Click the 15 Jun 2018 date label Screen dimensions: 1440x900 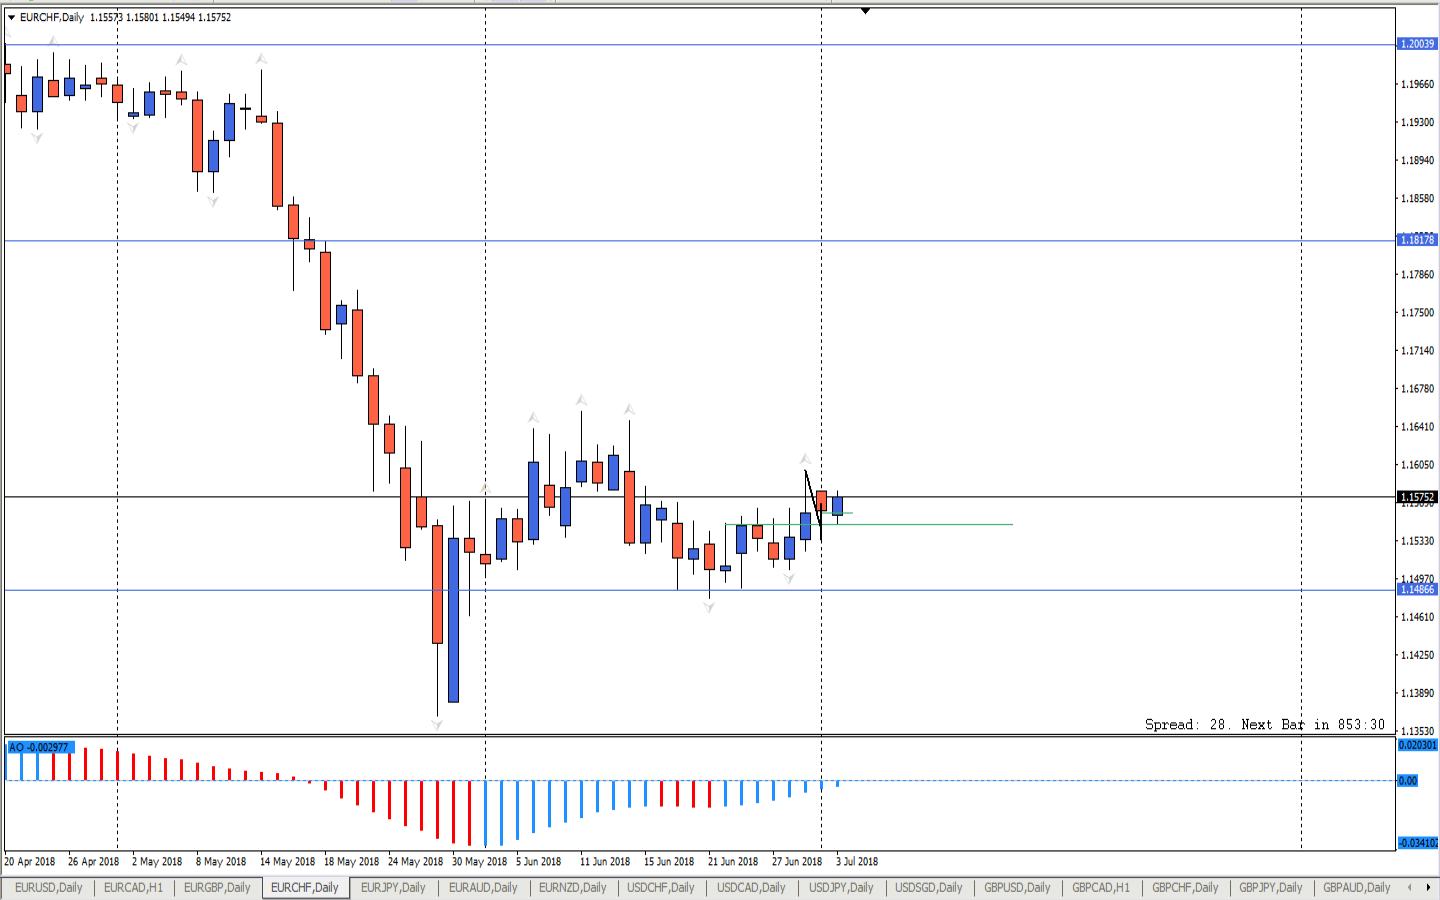(669, 861)
